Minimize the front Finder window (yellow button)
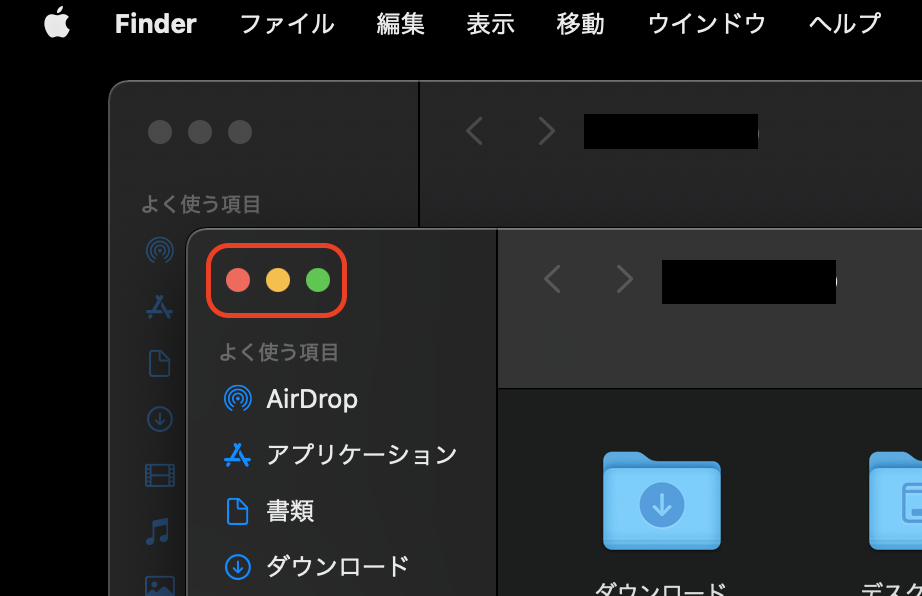 click(278, 280)
